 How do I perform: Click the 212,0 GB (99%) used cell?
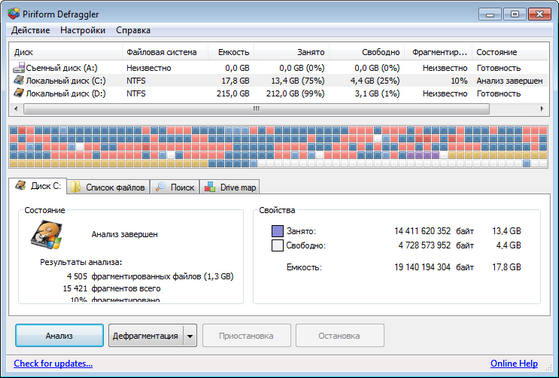(295, 93)
